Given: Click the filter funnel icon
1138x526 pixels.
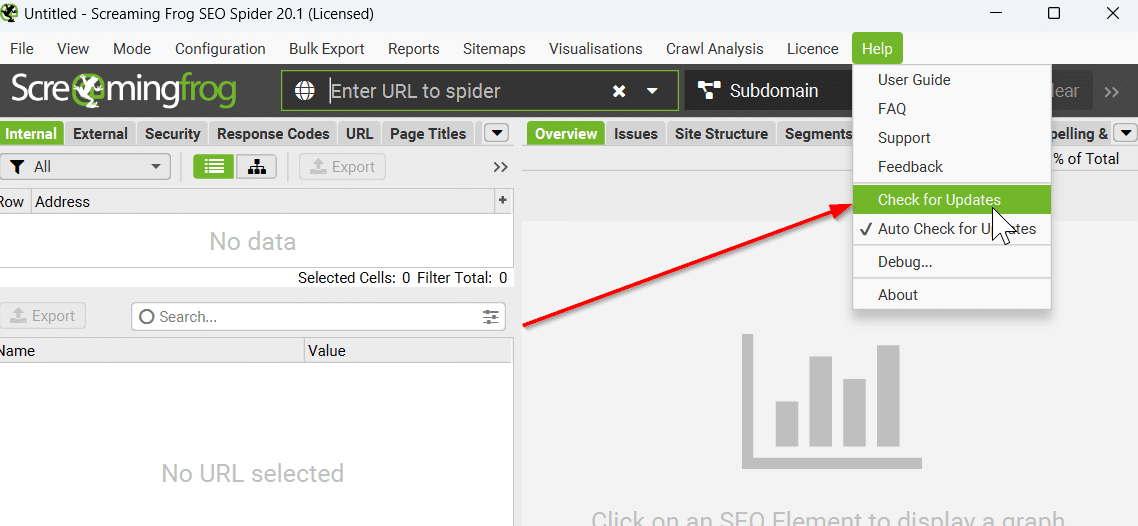Looking at the screenshot, I should coord(17,167).
